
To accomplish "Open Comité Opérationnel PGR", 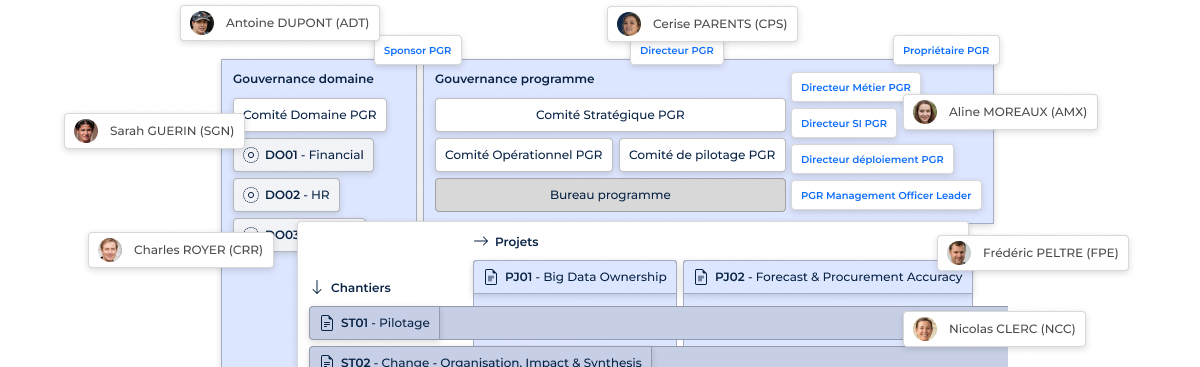I will [x=523, y=155].
